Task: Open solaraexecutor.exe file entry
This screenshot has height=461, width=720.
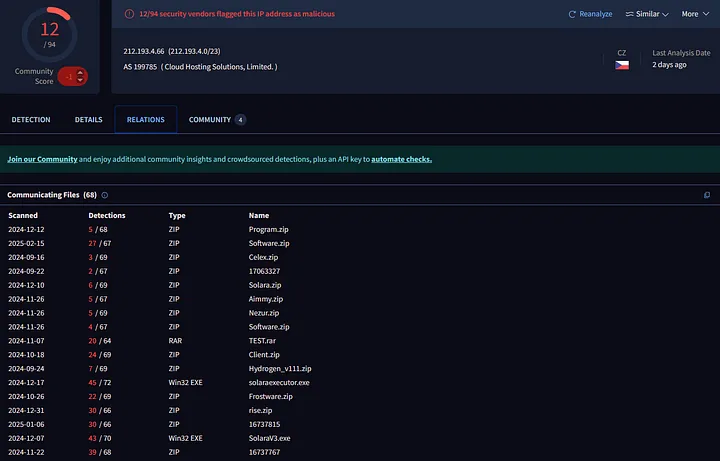Action: tap(279, 382)
